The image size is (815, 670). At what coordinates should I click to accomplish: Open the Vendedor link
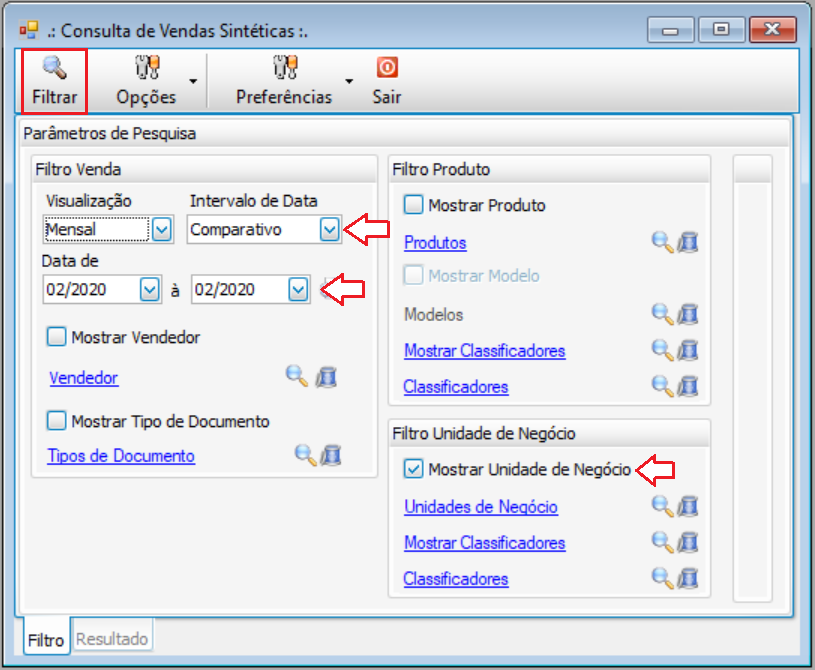tap(84, 378)
